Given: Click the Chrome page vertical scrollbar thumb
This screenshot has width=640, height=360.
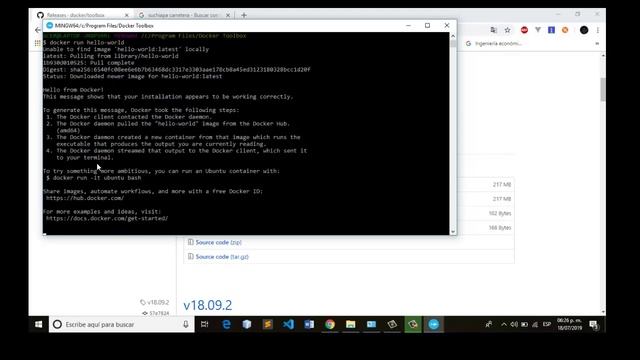Looking at the screenshot, I should 603,89.
